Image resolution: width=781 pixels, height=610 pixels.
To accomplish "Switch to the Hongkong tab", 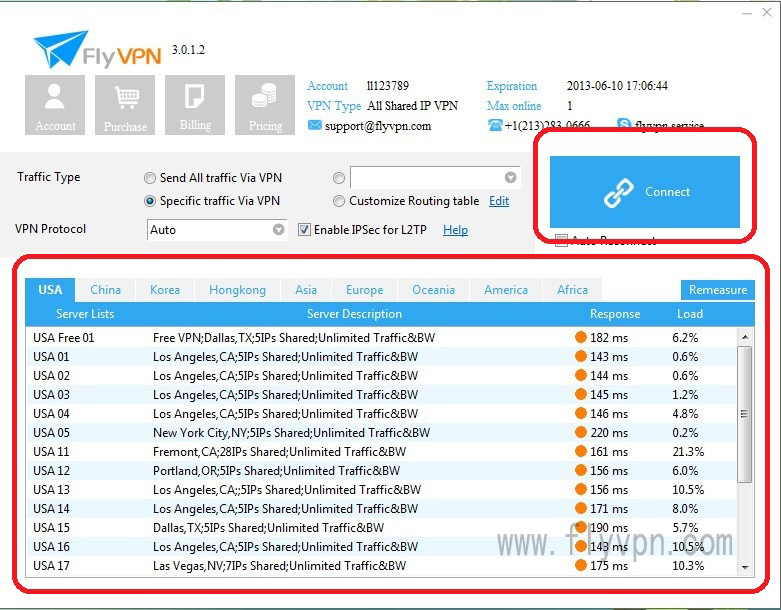I will [237, 290].
